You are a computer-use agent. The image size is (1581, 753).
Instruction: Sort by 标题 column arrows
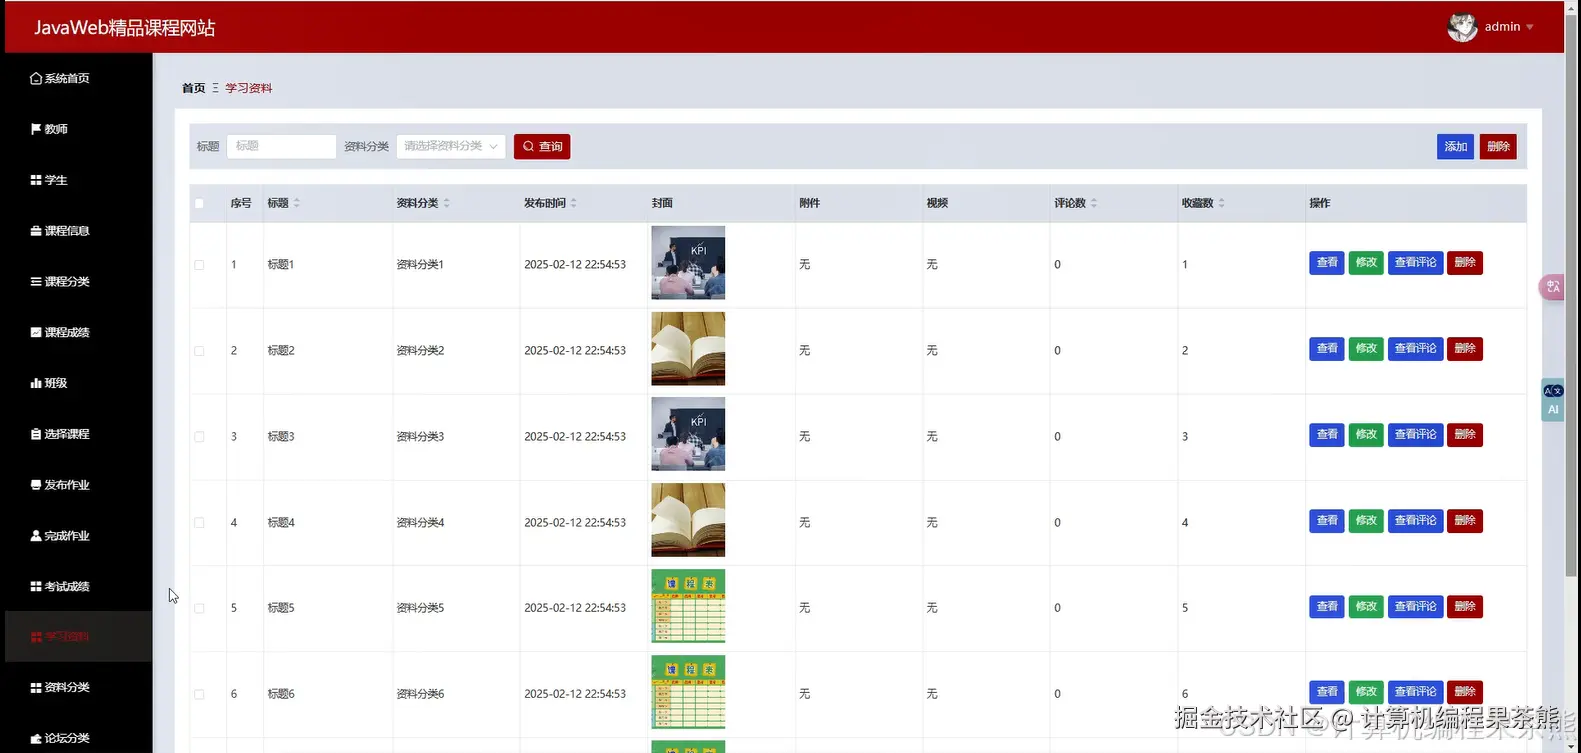[x=297, y=203]
